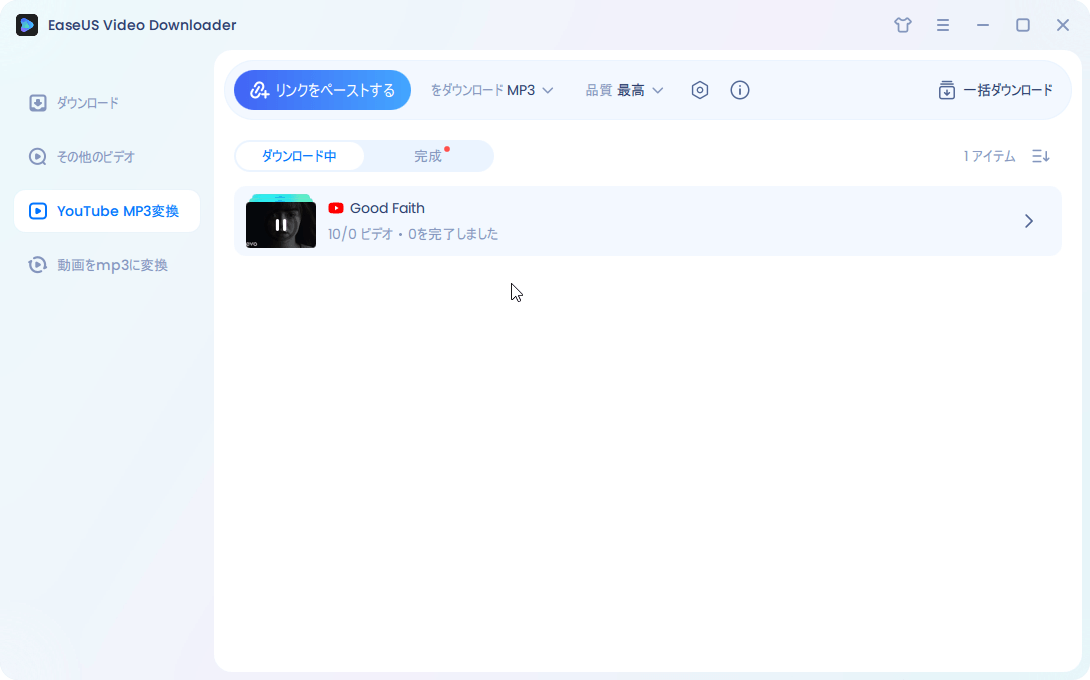The height and width of the screenshot is (680, 1090).
Task: Open ダウンロード in the sidebar
Action: pyautogui.click(x=87, y=103)
